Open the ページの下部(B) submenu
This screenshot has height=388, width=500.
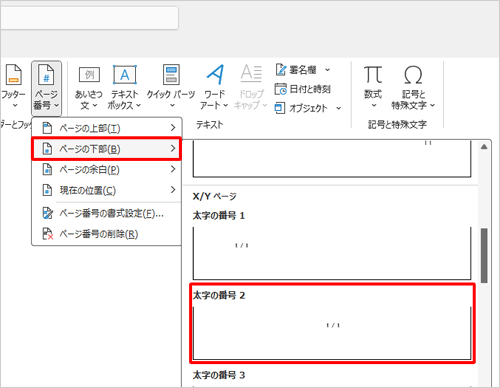[107, 149]
